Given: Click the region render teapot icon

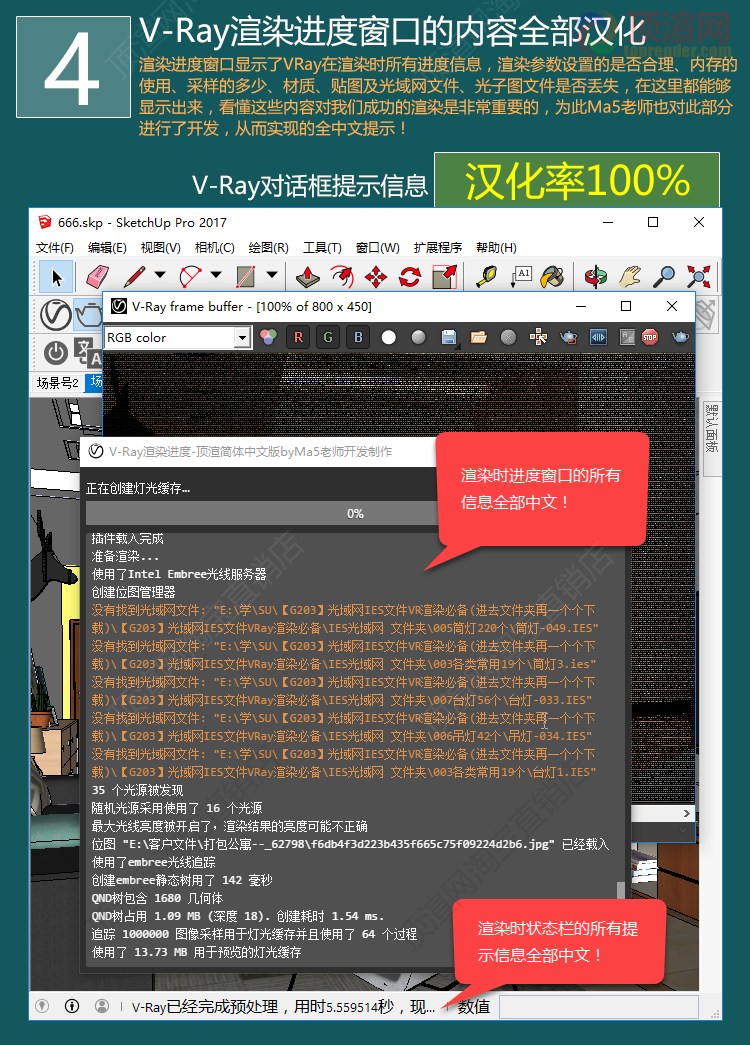Looking at the screenshot, I should [569, 337].
